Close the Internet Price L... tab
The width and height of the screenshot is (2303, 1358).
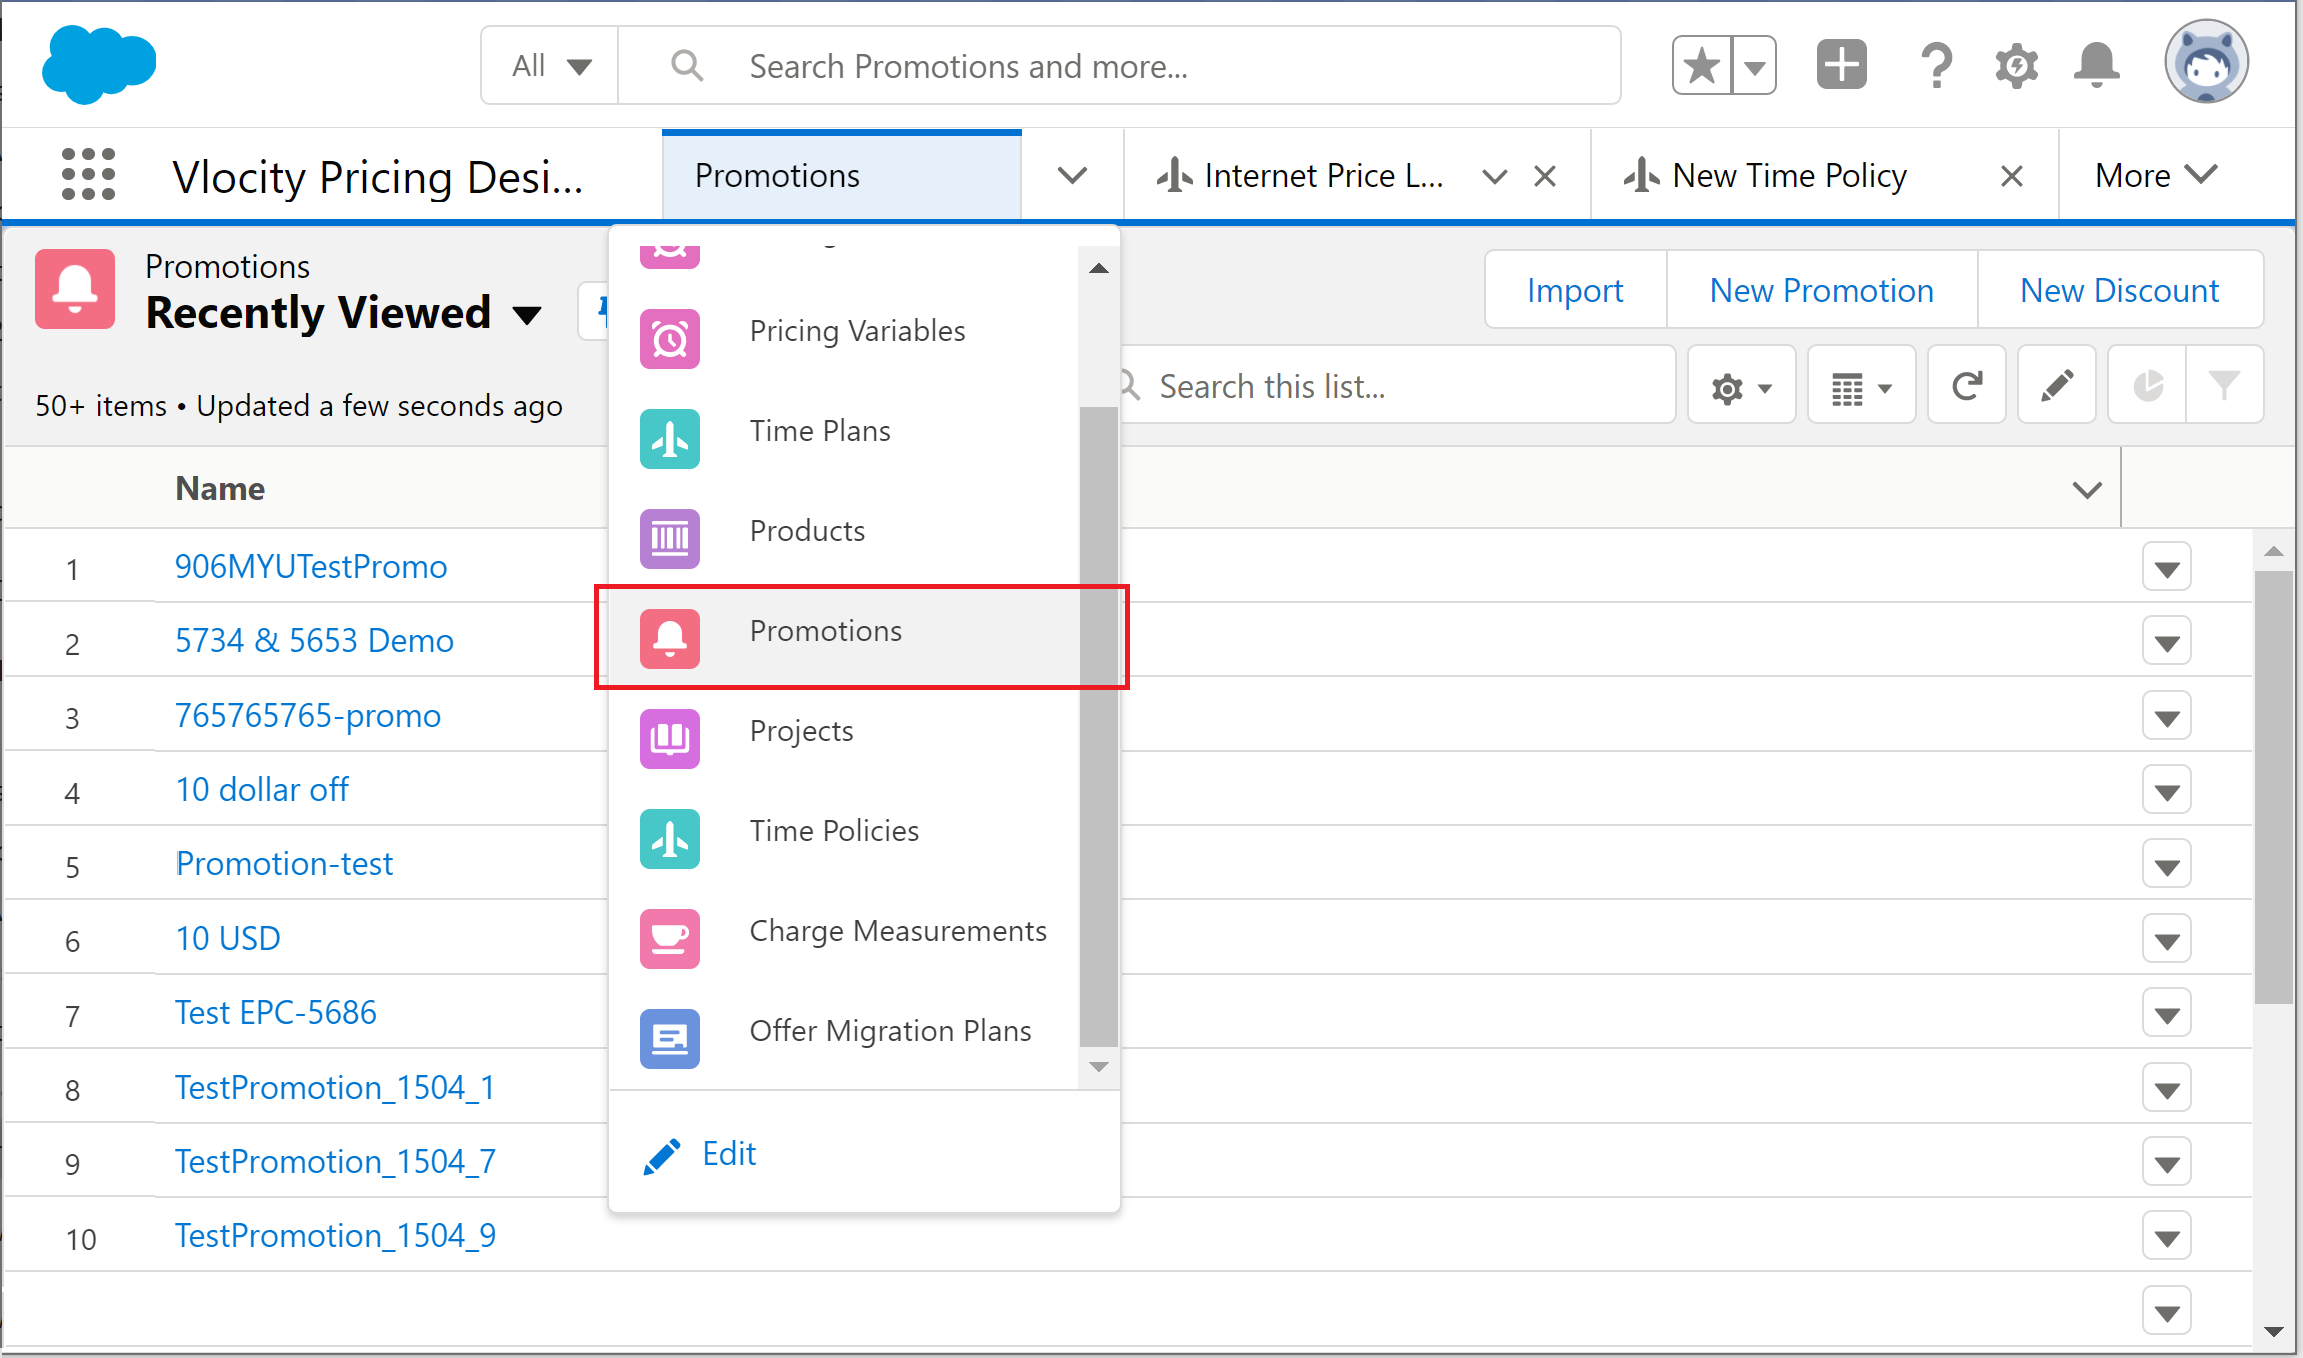(x=1545, y=177)
